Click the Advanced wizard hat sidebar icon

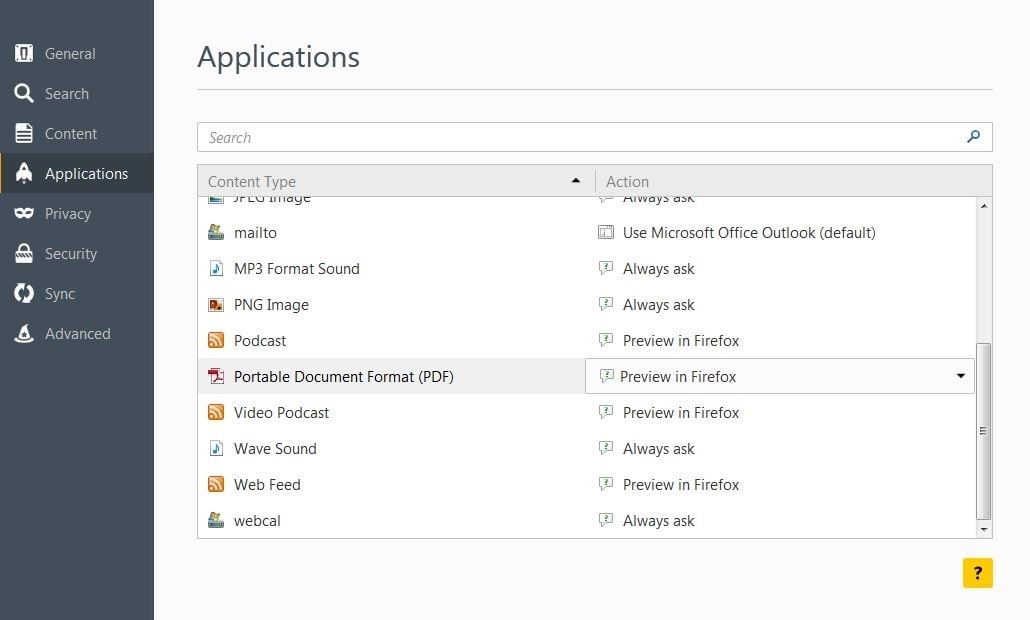(x=24, y=334)
